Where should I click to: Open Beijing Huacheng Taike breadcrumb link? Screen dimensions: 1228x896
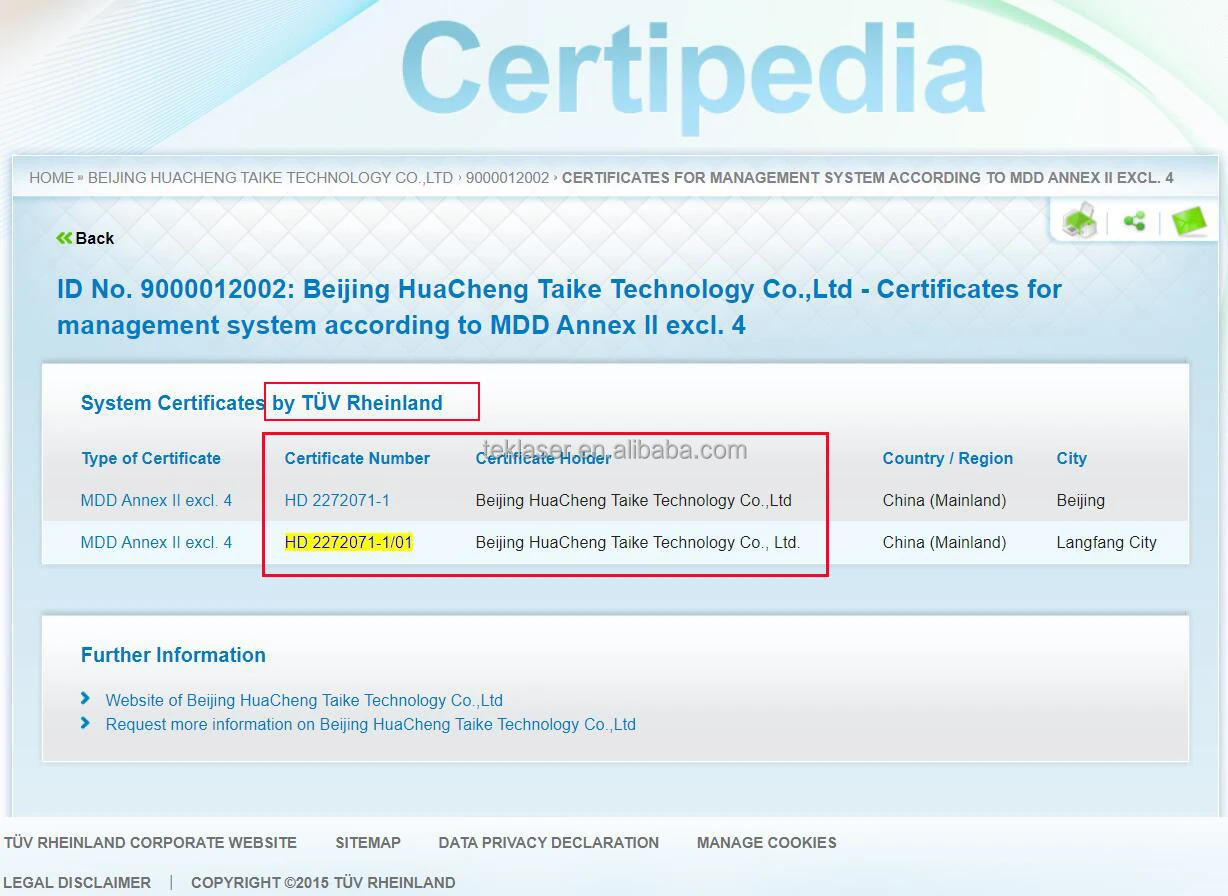pos(270,178)
